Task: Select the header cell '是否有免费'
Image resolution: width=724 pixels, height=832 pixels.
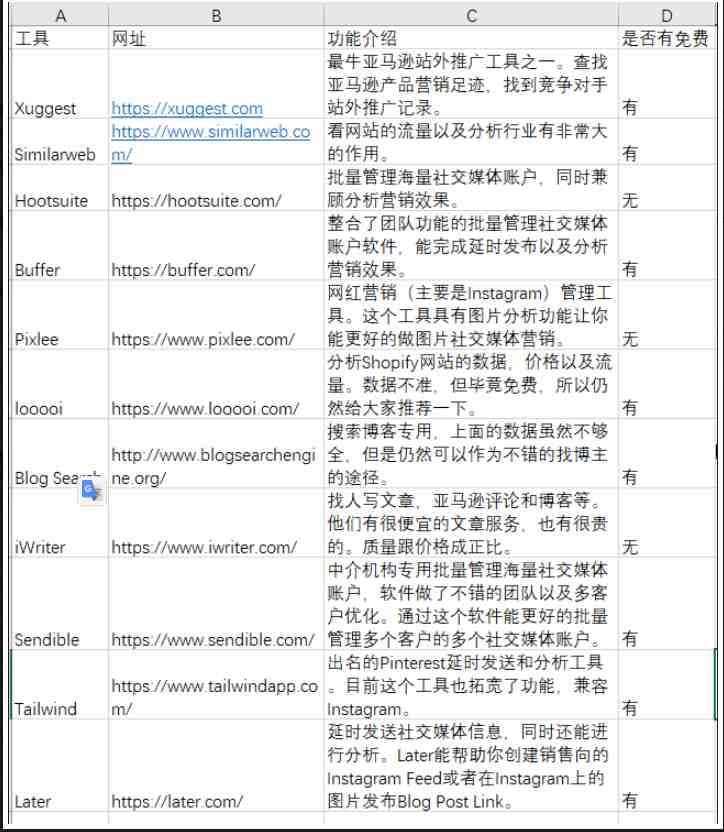Action: [667, 38]
